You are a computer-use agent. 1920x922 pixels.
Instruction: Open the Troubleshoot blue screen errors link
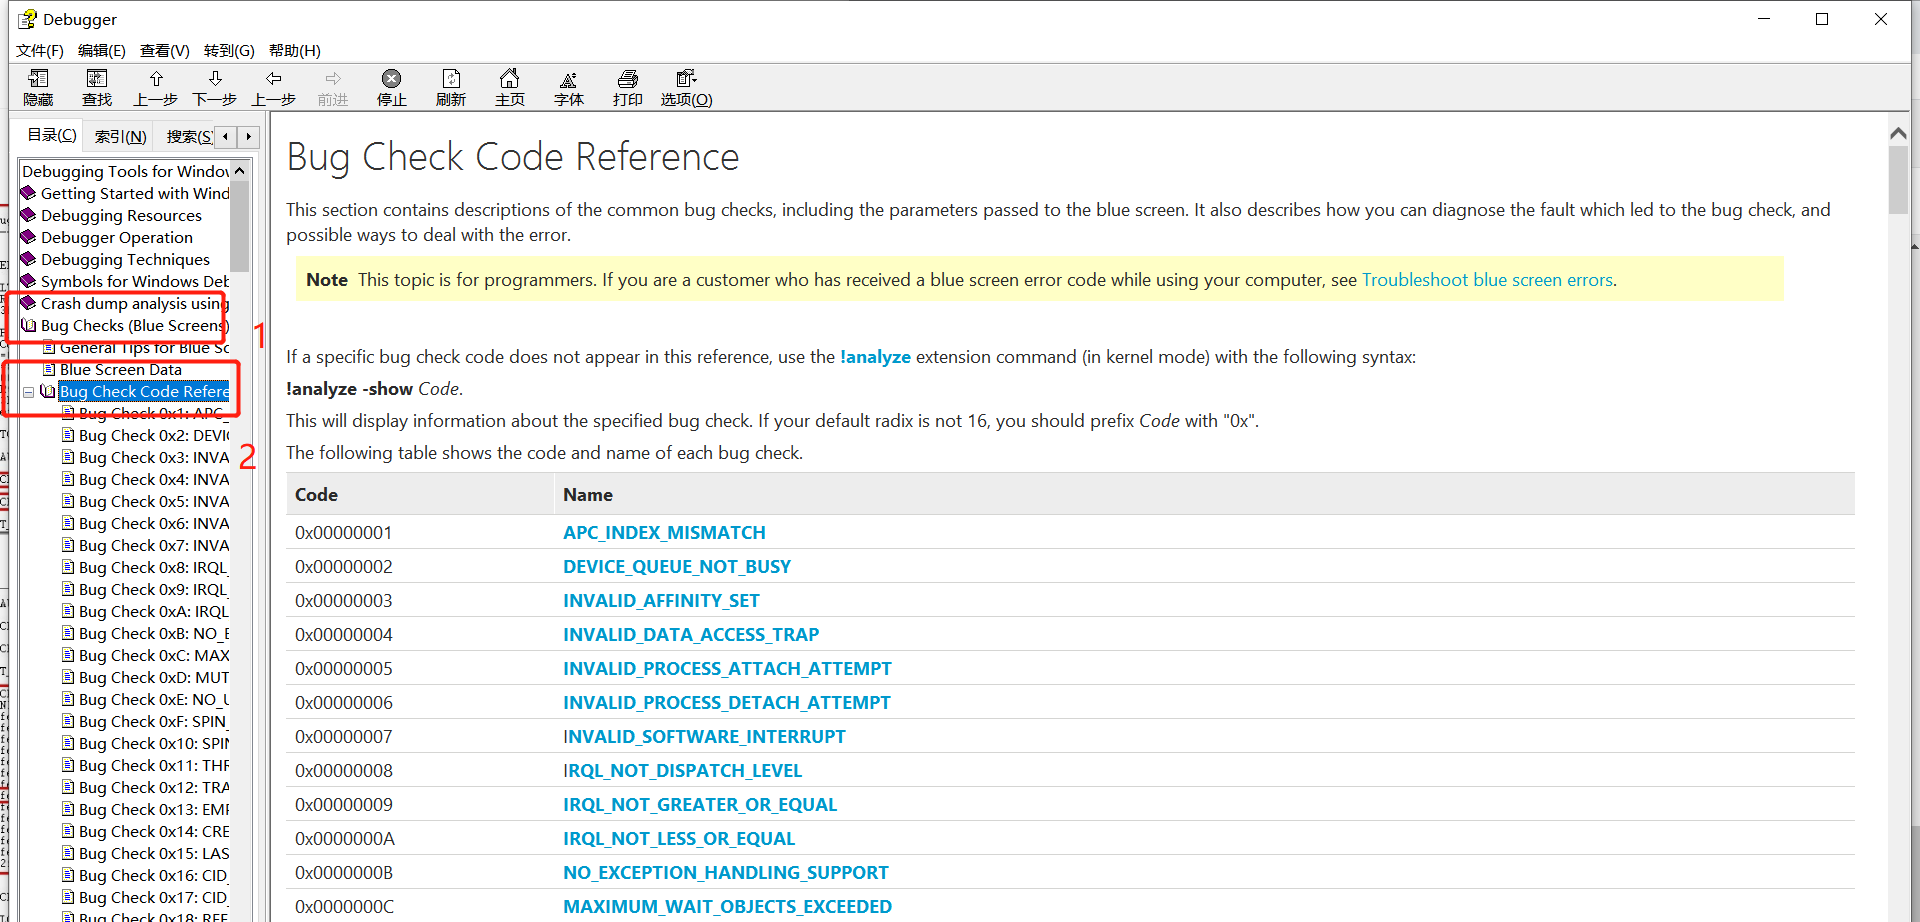1487,280
